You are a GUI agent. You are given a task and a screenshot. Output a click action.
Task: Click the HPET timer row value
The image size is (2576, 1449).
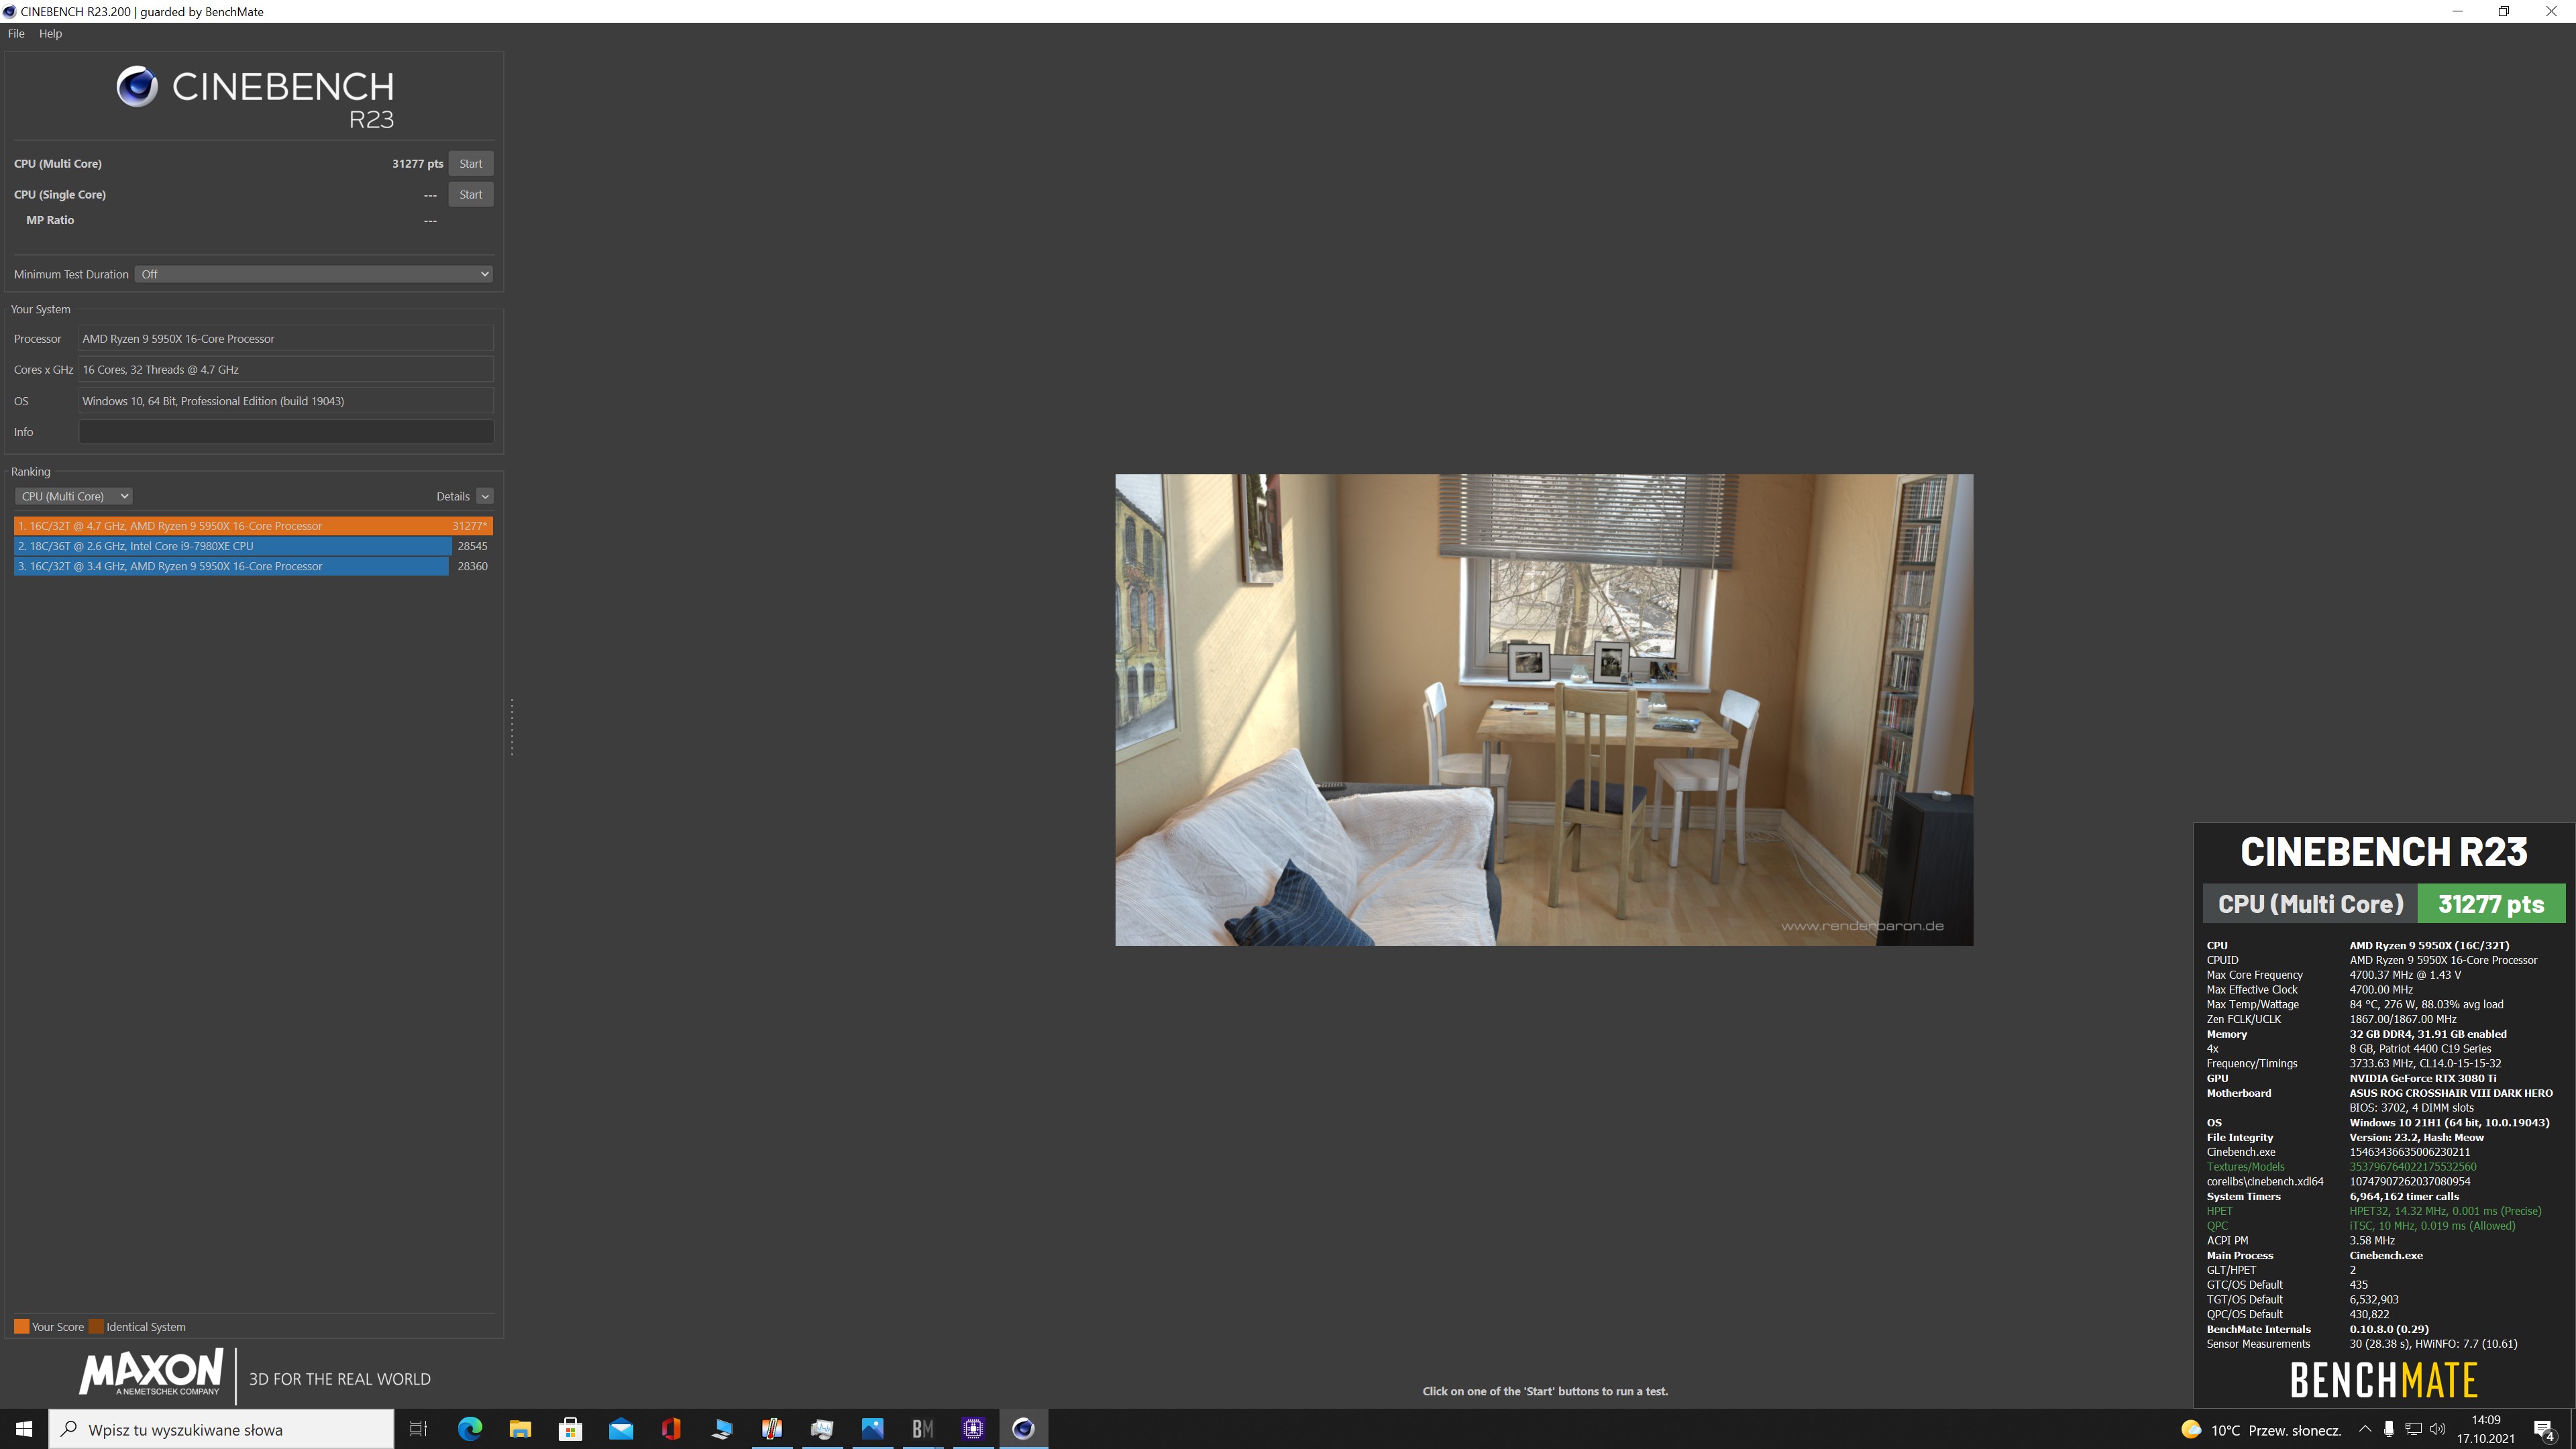tap(2445, 1211)
